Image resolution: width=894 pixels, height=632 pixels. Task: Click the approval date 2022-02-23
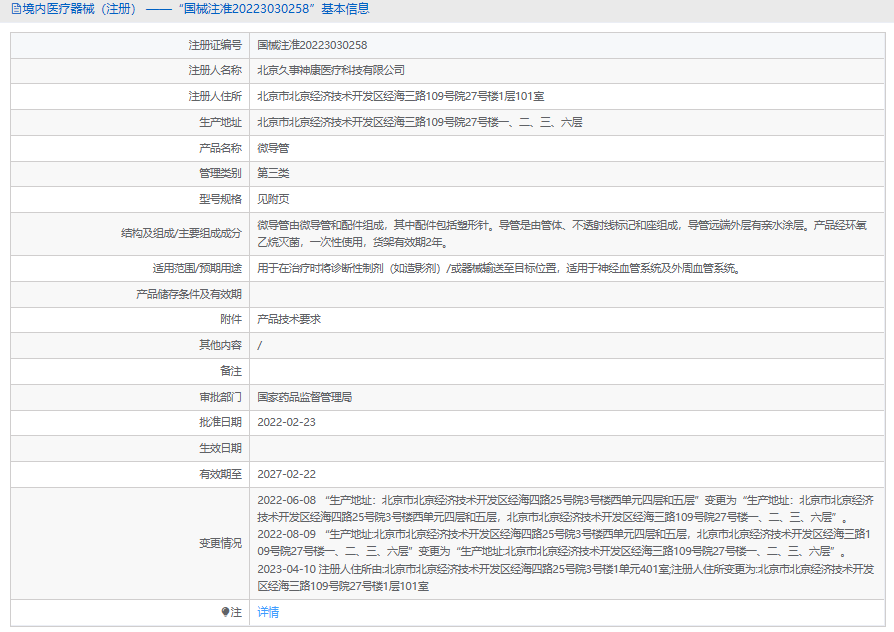coord(286,422)
